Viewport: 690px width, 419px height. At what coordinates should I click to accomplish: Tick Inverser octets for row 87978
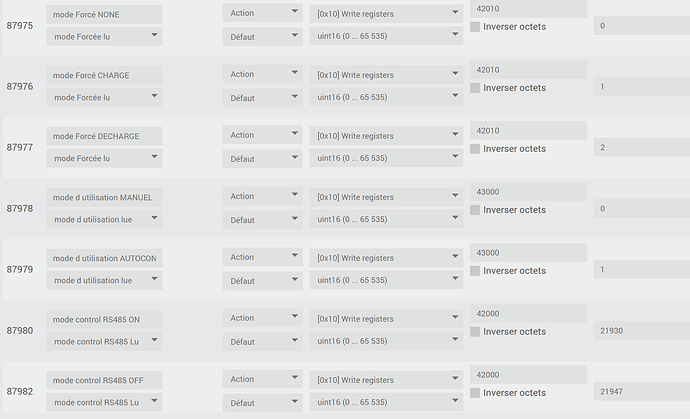coord(475,210)
